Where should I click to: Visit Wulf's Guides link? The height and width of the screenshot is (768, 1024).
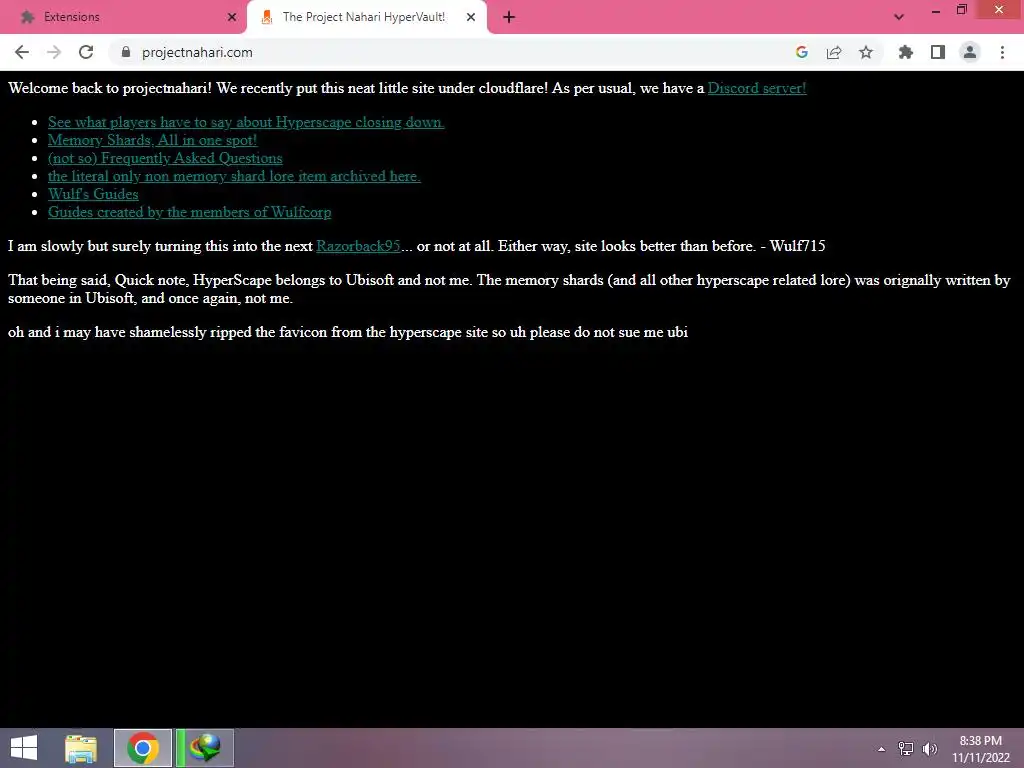[93, 194]
